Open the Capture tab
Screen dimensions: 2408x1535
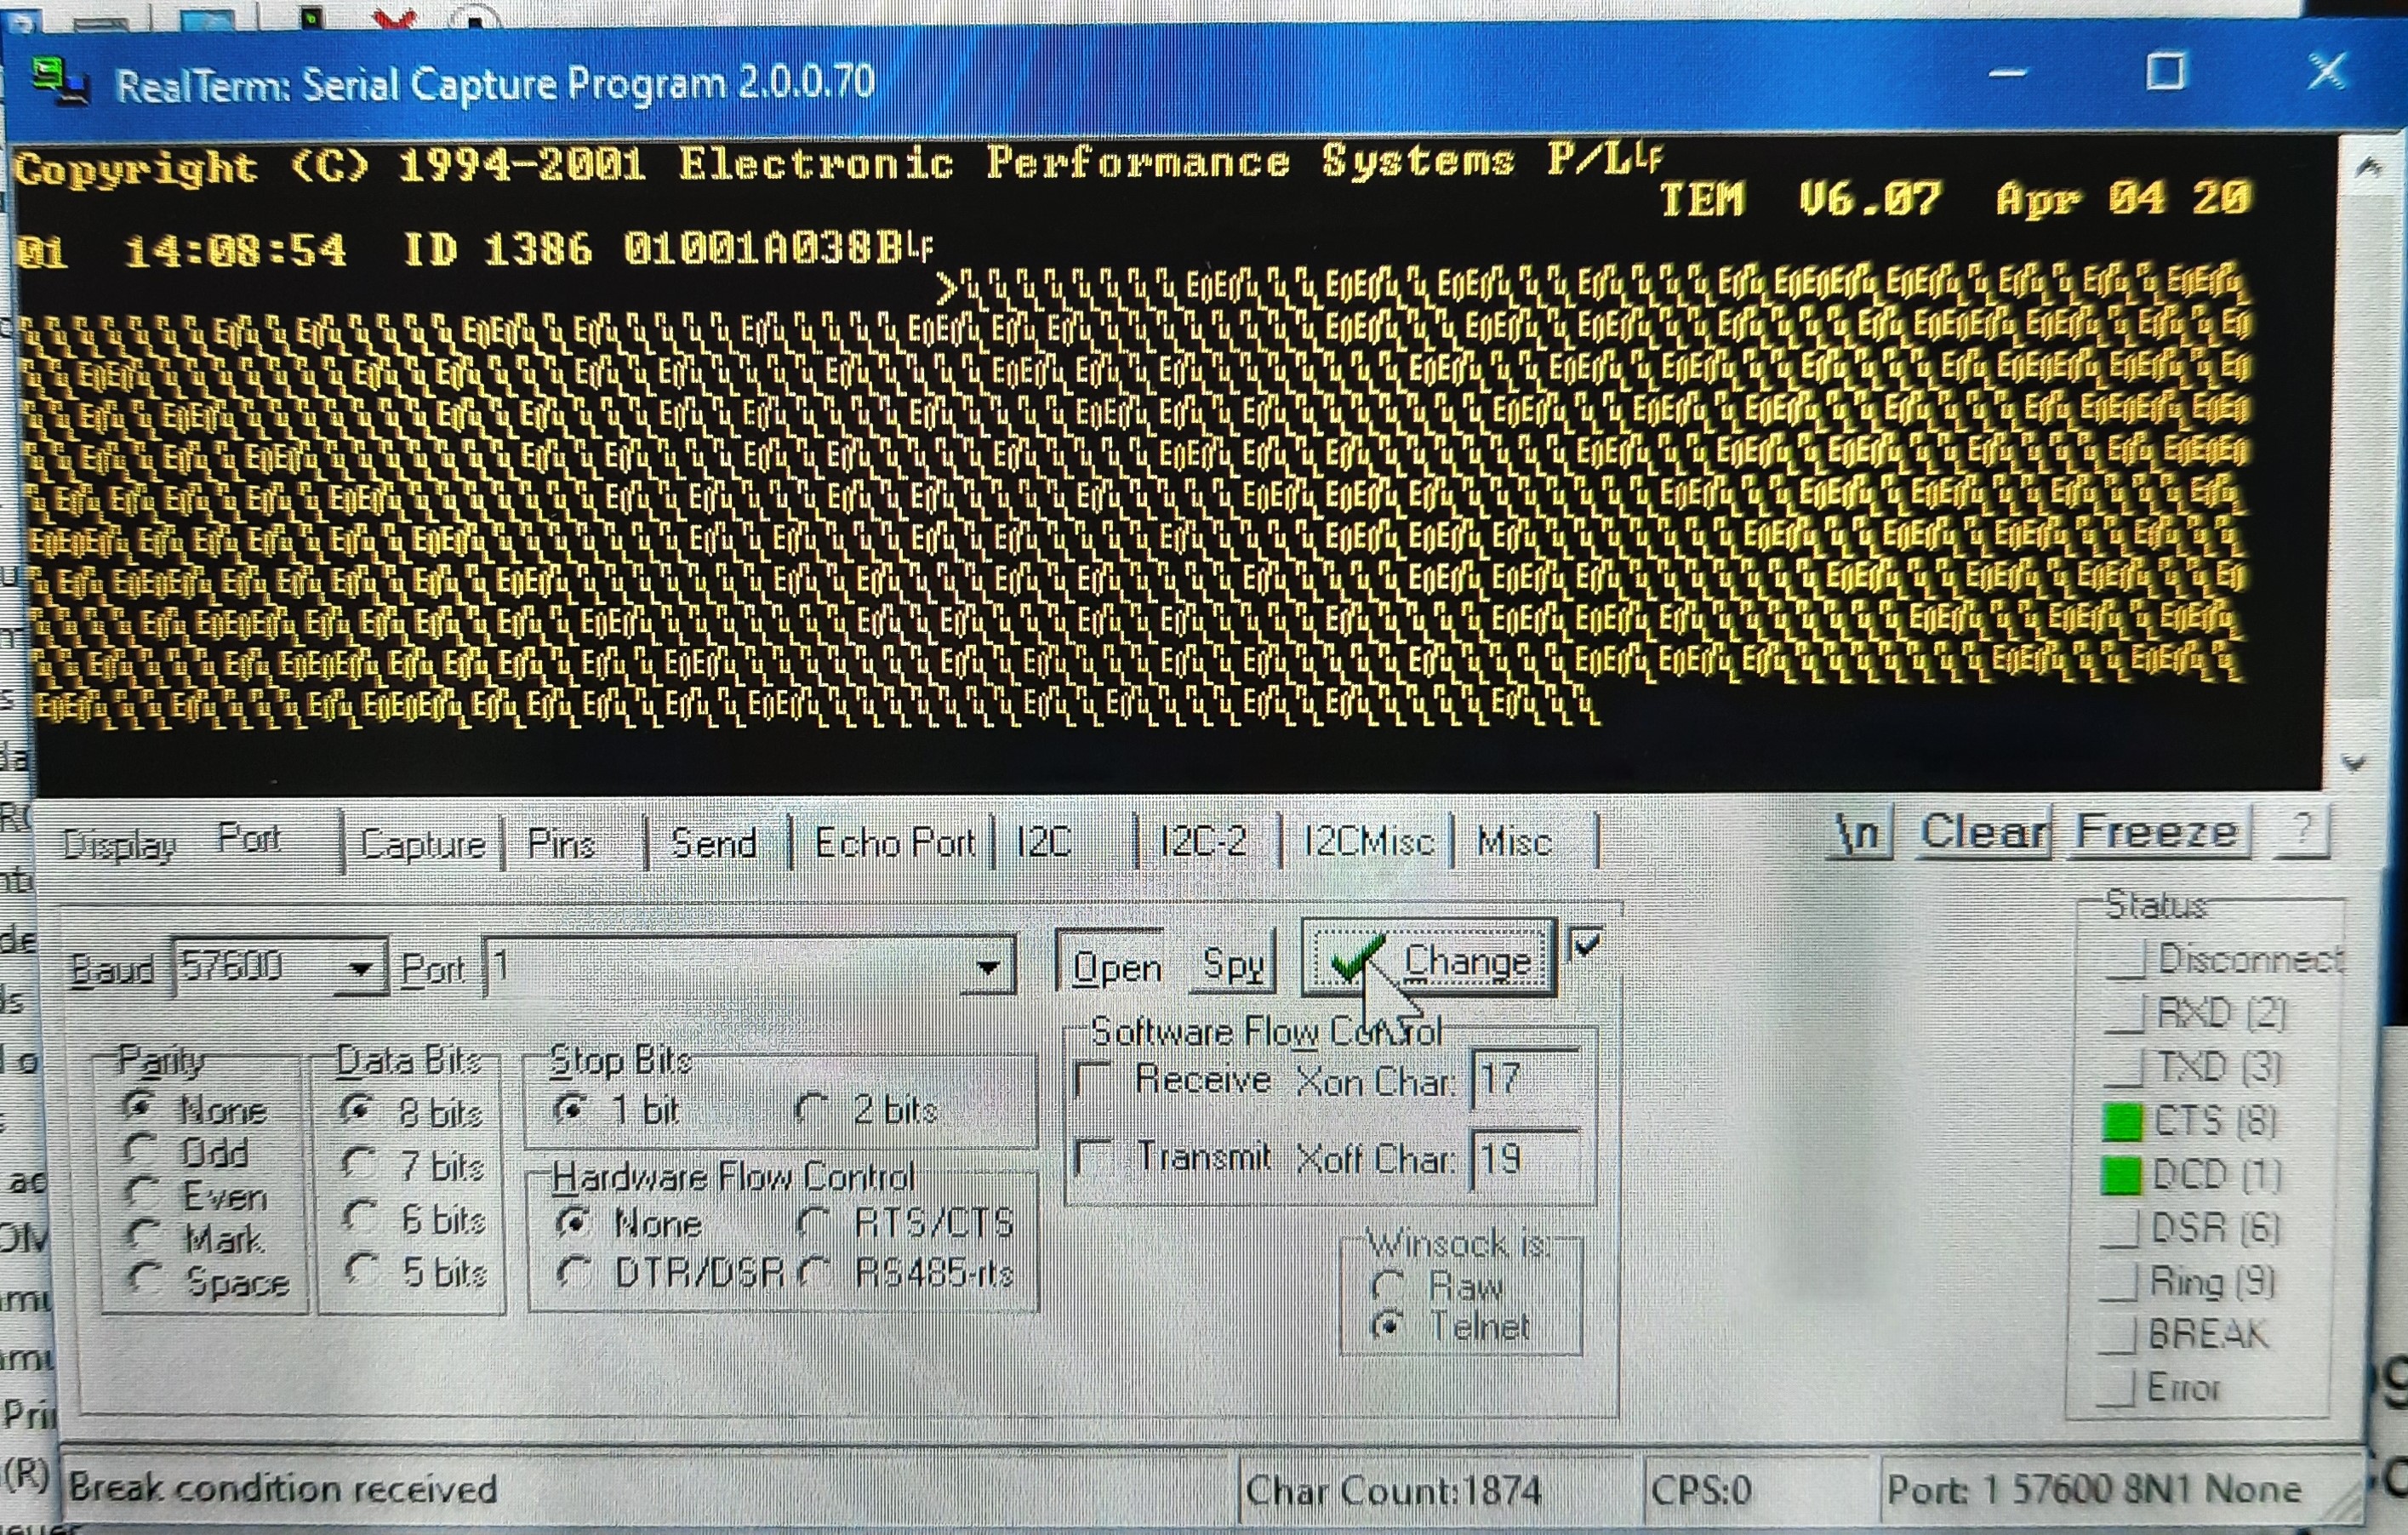tap(422, 844)
